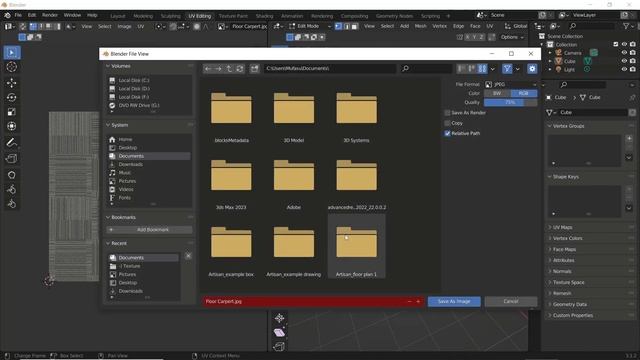Select the Tweak select tool in UV editor

(11, 53)
